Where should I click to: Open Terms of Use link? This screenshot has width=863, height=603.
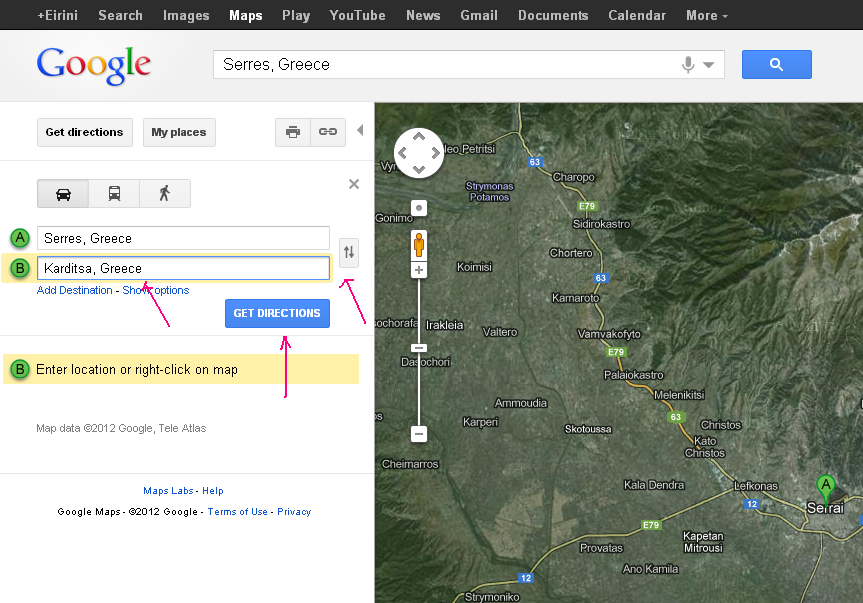237,512
